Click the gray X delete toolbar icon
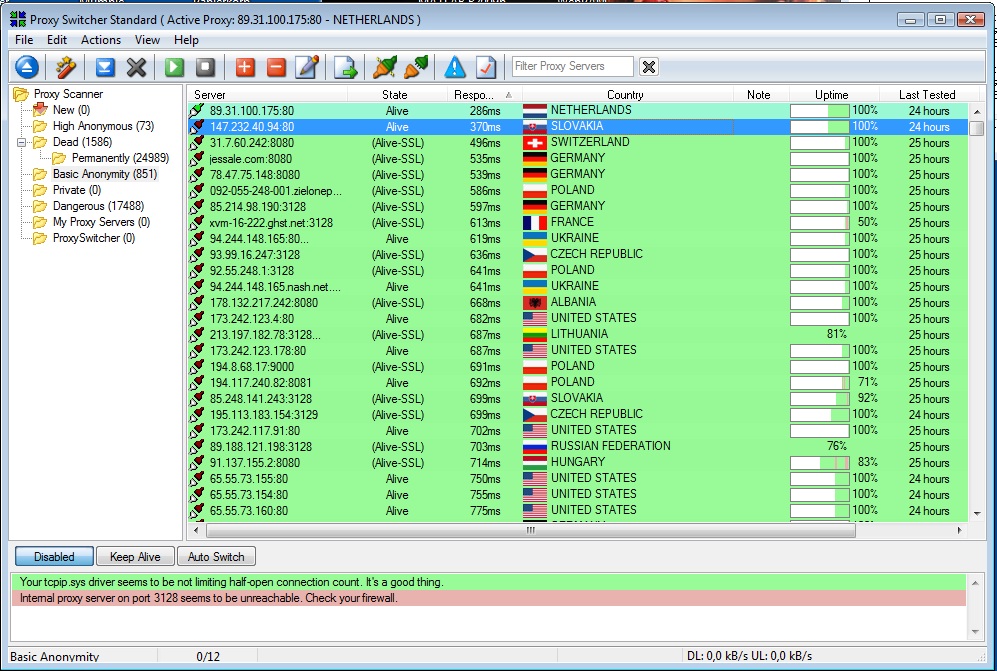This screenshot has width=997, height=671. click(x=136, y=67)
